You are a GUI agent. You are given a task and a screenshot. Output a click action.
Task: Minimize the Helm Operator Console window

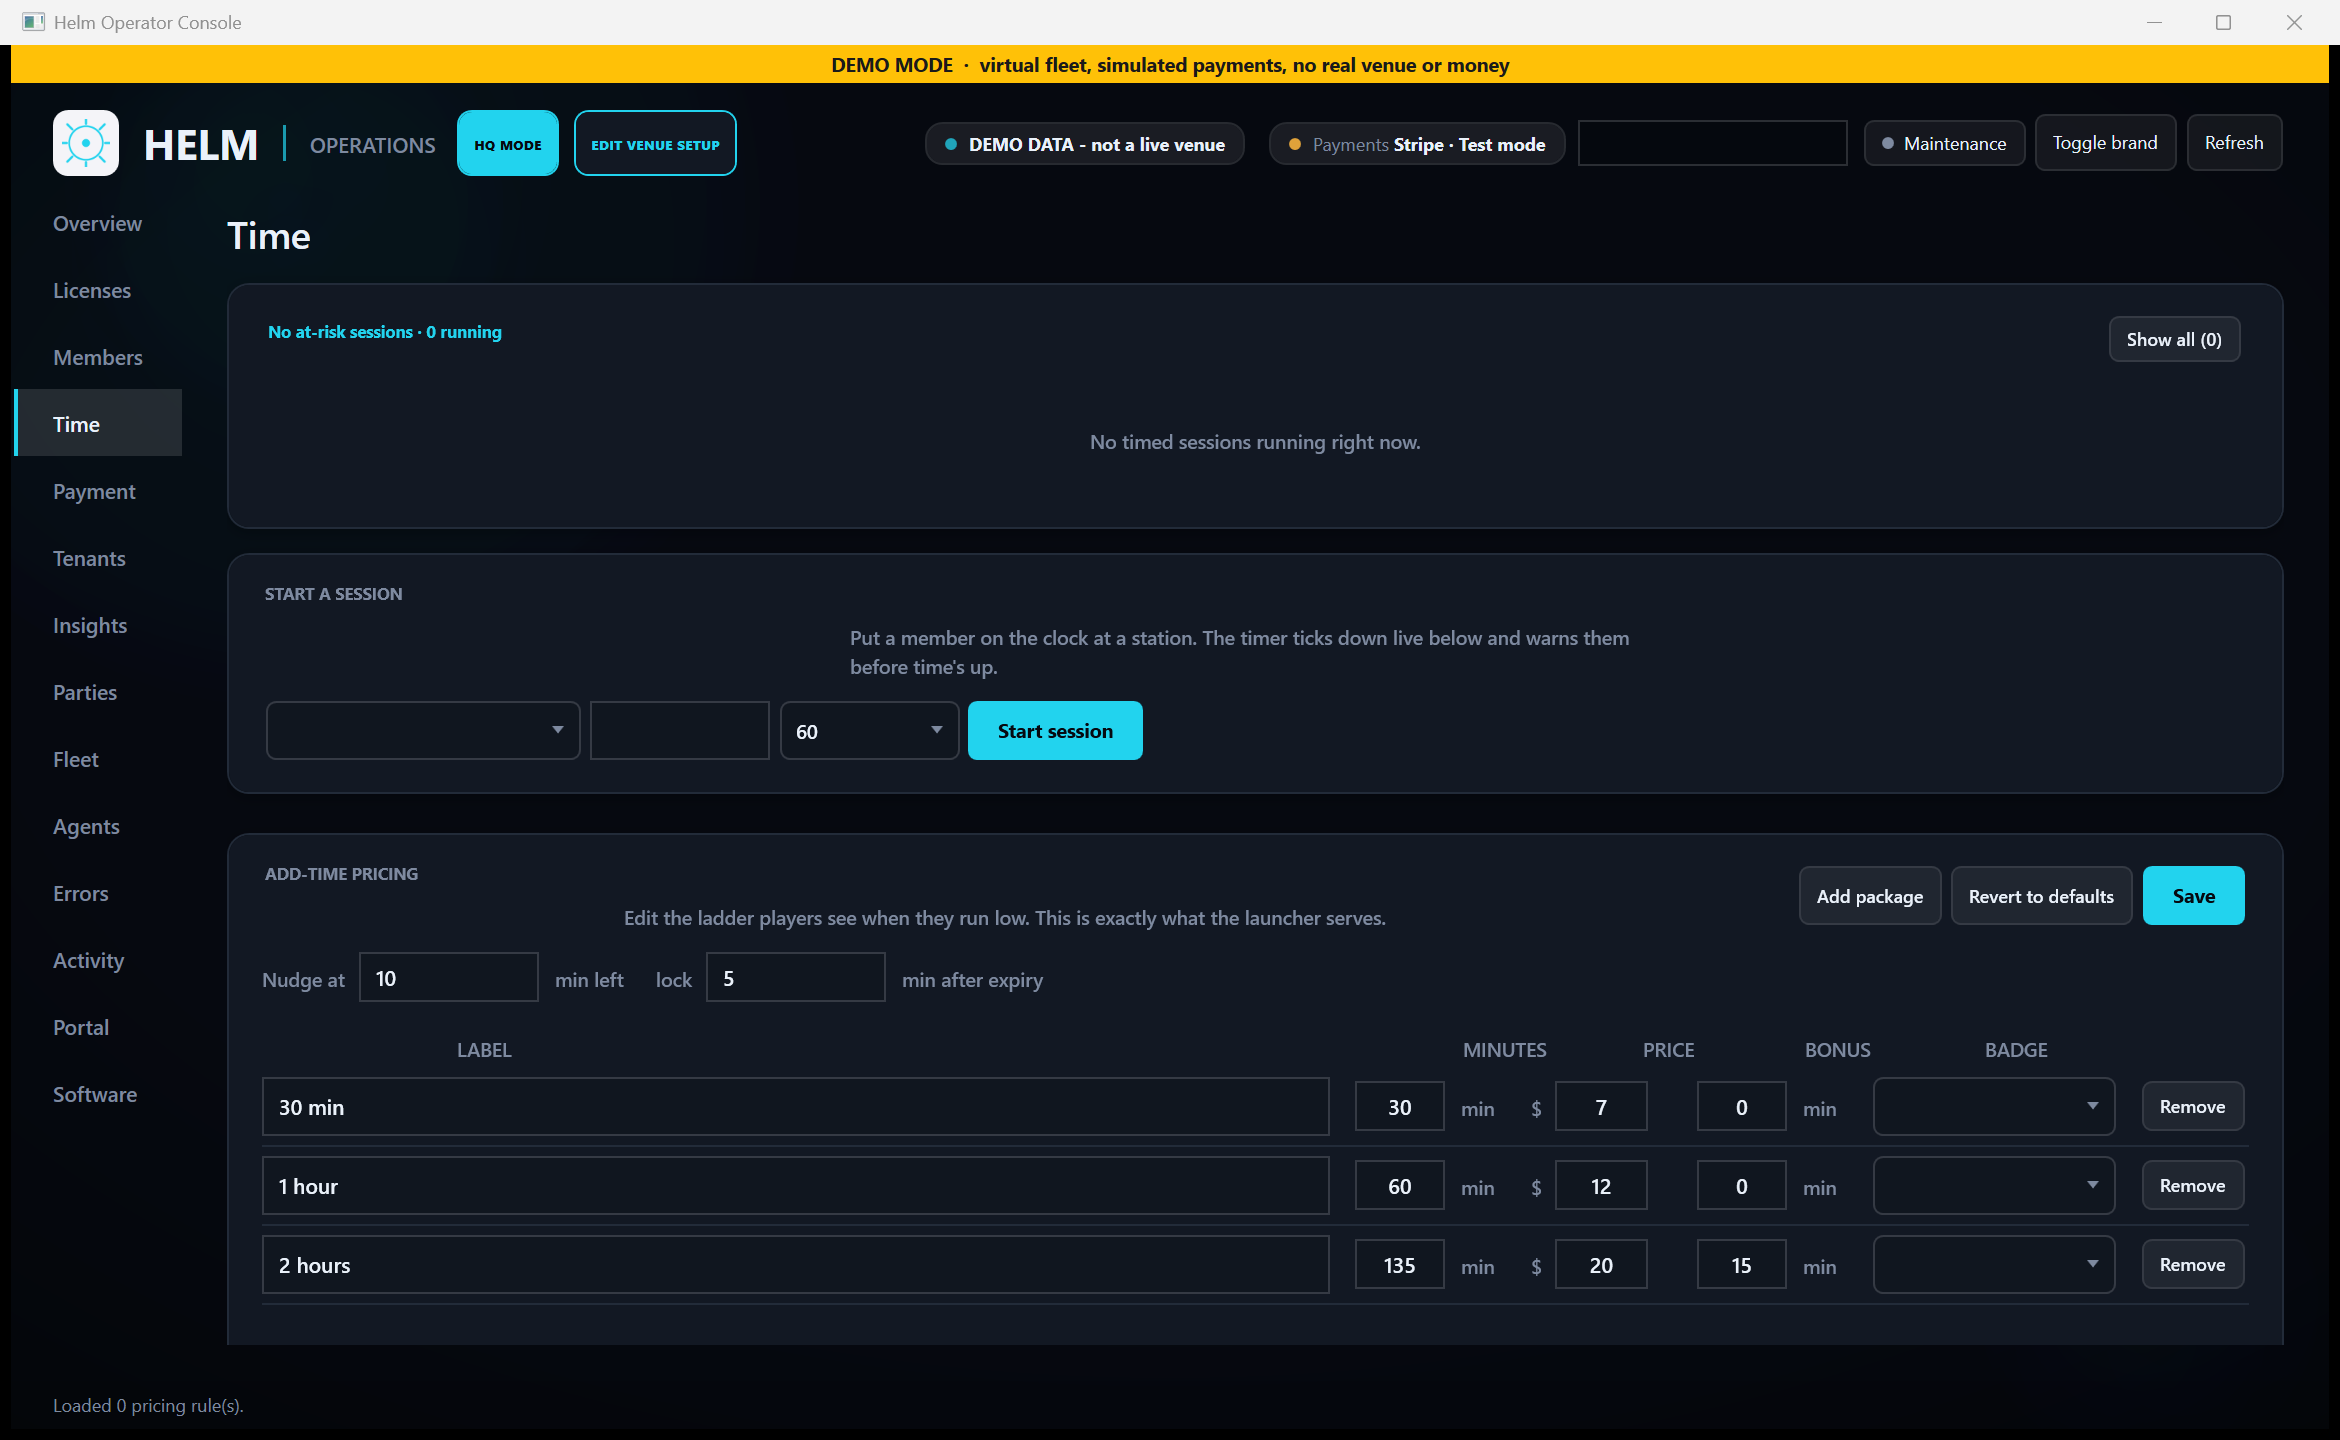coord(2154,22)
